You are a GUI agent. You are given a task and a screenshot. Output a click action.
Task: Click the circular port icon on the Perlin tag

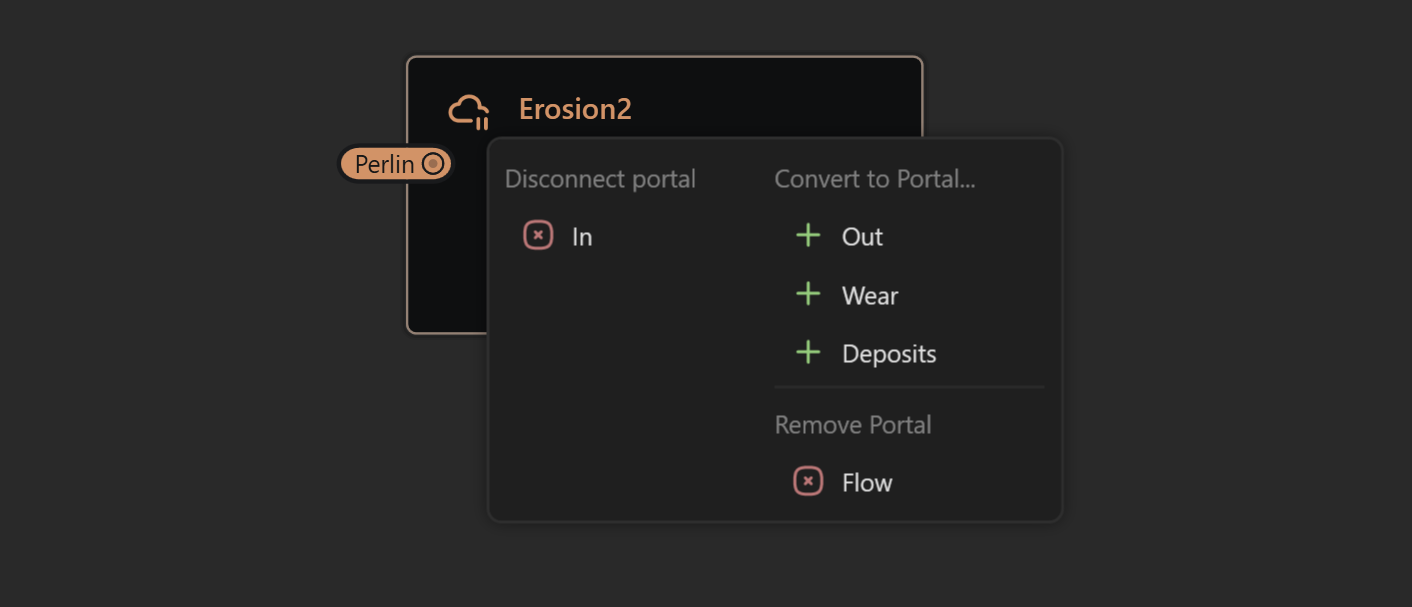point(433,163)
